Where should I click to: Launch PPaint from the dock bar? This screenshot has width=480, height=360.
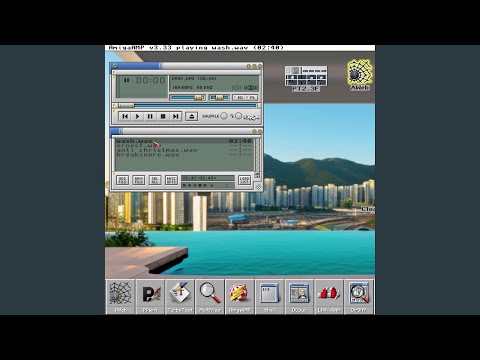click(x=150, y=297)
